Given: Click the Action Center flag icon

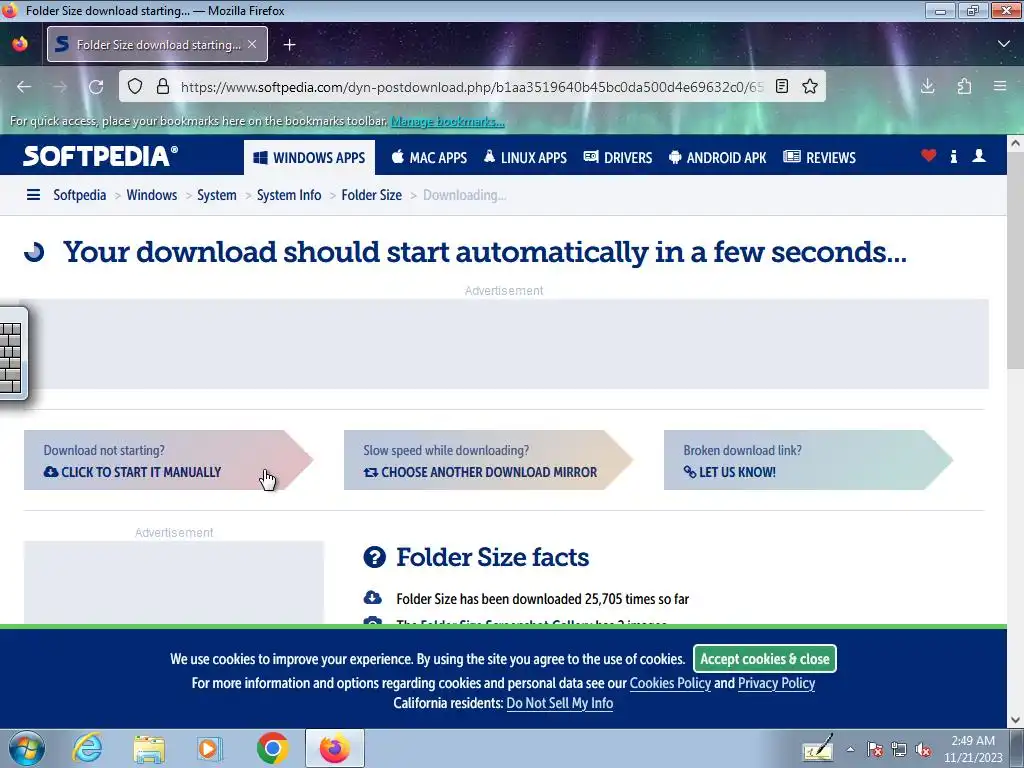Looking at the screenshot, I should click(875, 750).
